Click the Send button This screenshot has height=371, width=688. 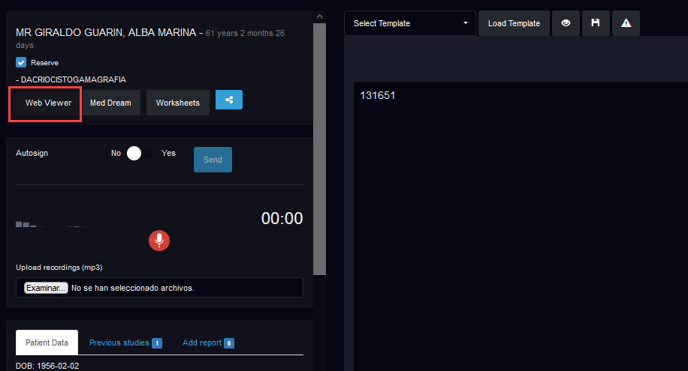click(x=213, y=160)
